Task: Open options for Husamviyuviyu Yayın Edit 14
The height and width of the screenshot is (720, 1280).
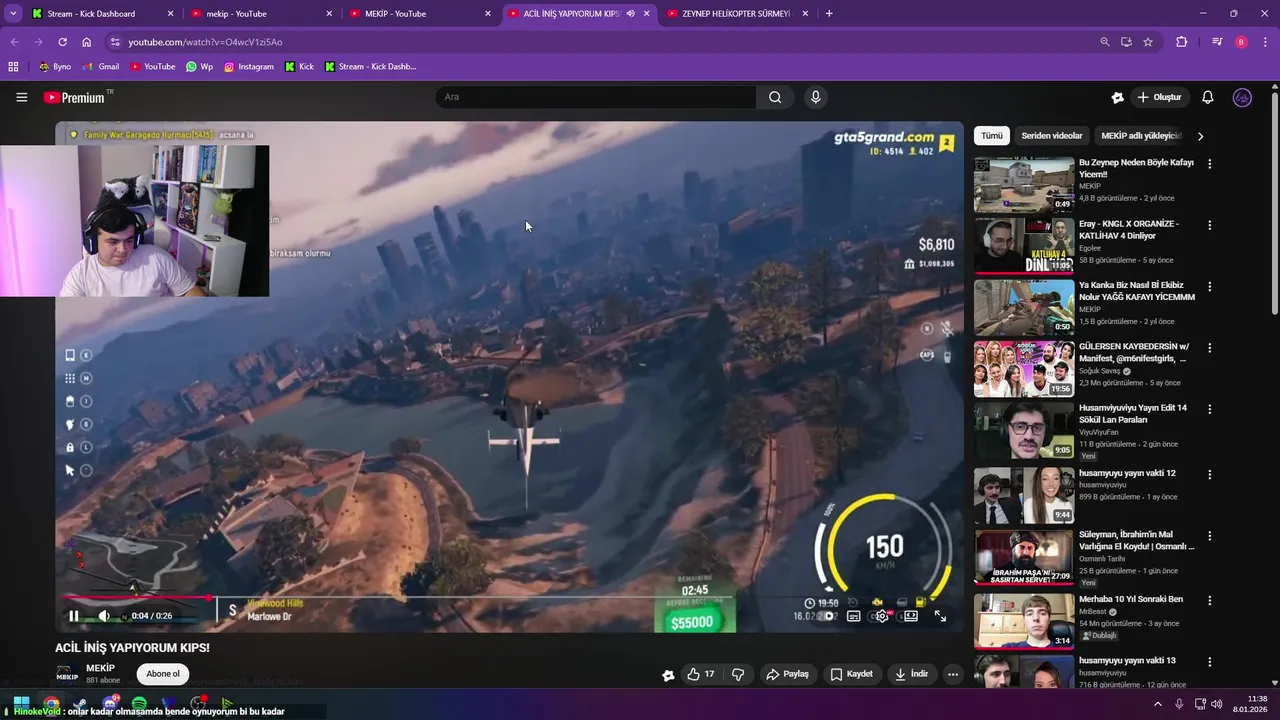Action: click(1210, 410)
